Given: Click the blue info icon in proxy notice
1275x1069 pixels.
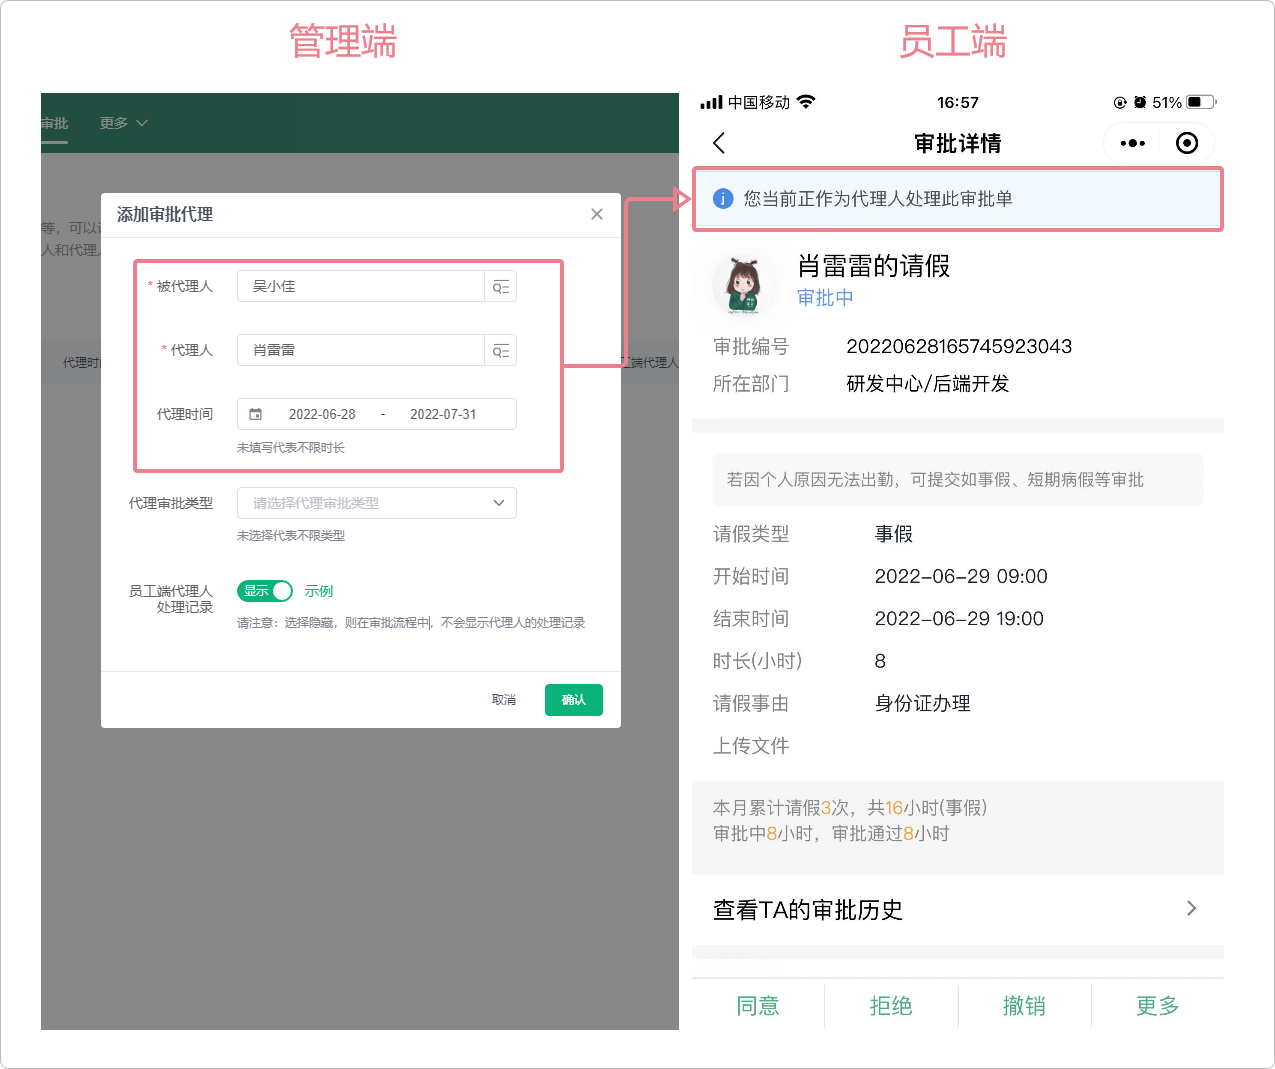Looking at the screenshot, I should [723, 199].
